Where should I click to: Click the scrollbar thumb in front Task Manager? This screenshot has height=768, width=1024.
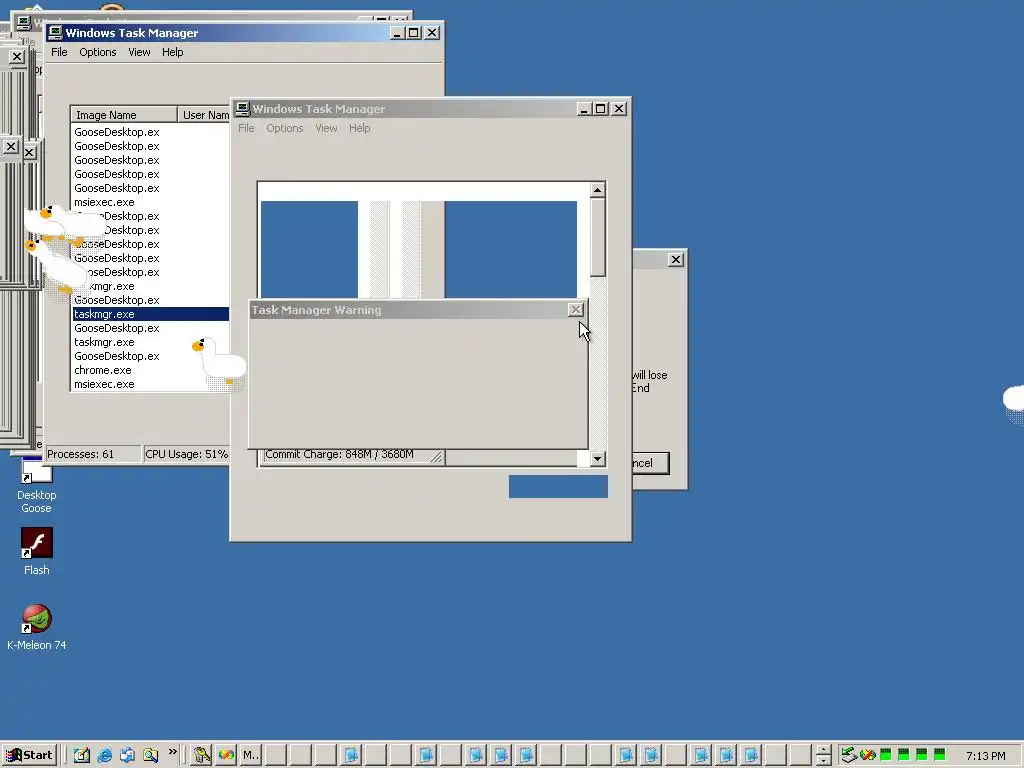[598, 237]
